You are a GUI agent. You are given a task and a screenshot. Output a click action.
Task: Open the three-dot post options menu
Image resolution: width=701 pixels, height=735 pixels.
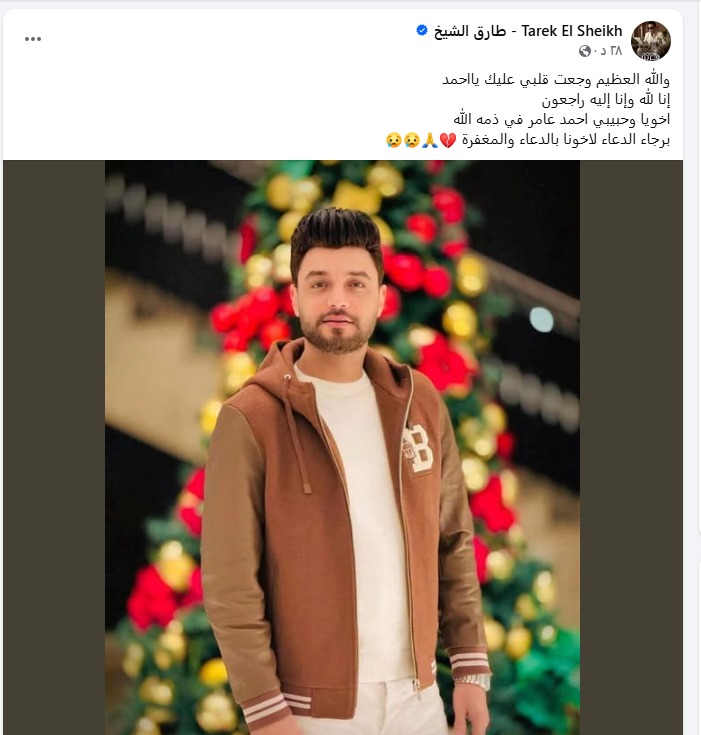33,39
